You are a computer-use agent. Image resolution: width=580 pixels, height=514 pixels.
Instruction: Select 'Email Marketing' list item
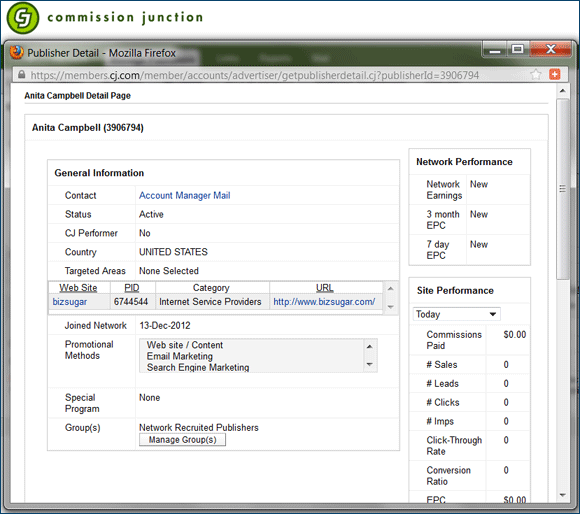click(x=179, y=356)
